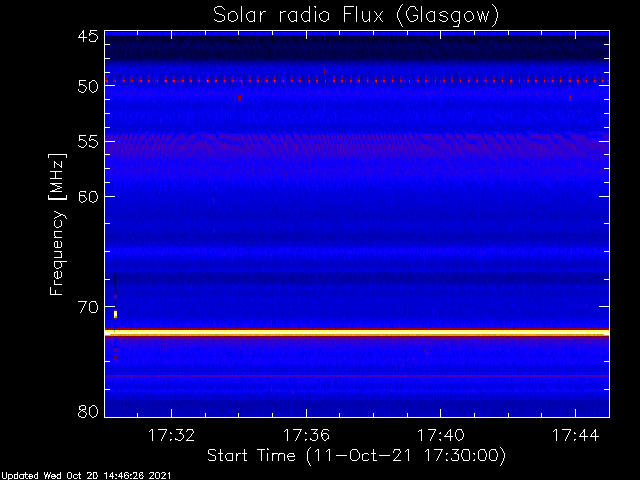Click the bright yellow emission band near 72 MHz
Screen dimensions: 640x480
[x=357, y=333]
